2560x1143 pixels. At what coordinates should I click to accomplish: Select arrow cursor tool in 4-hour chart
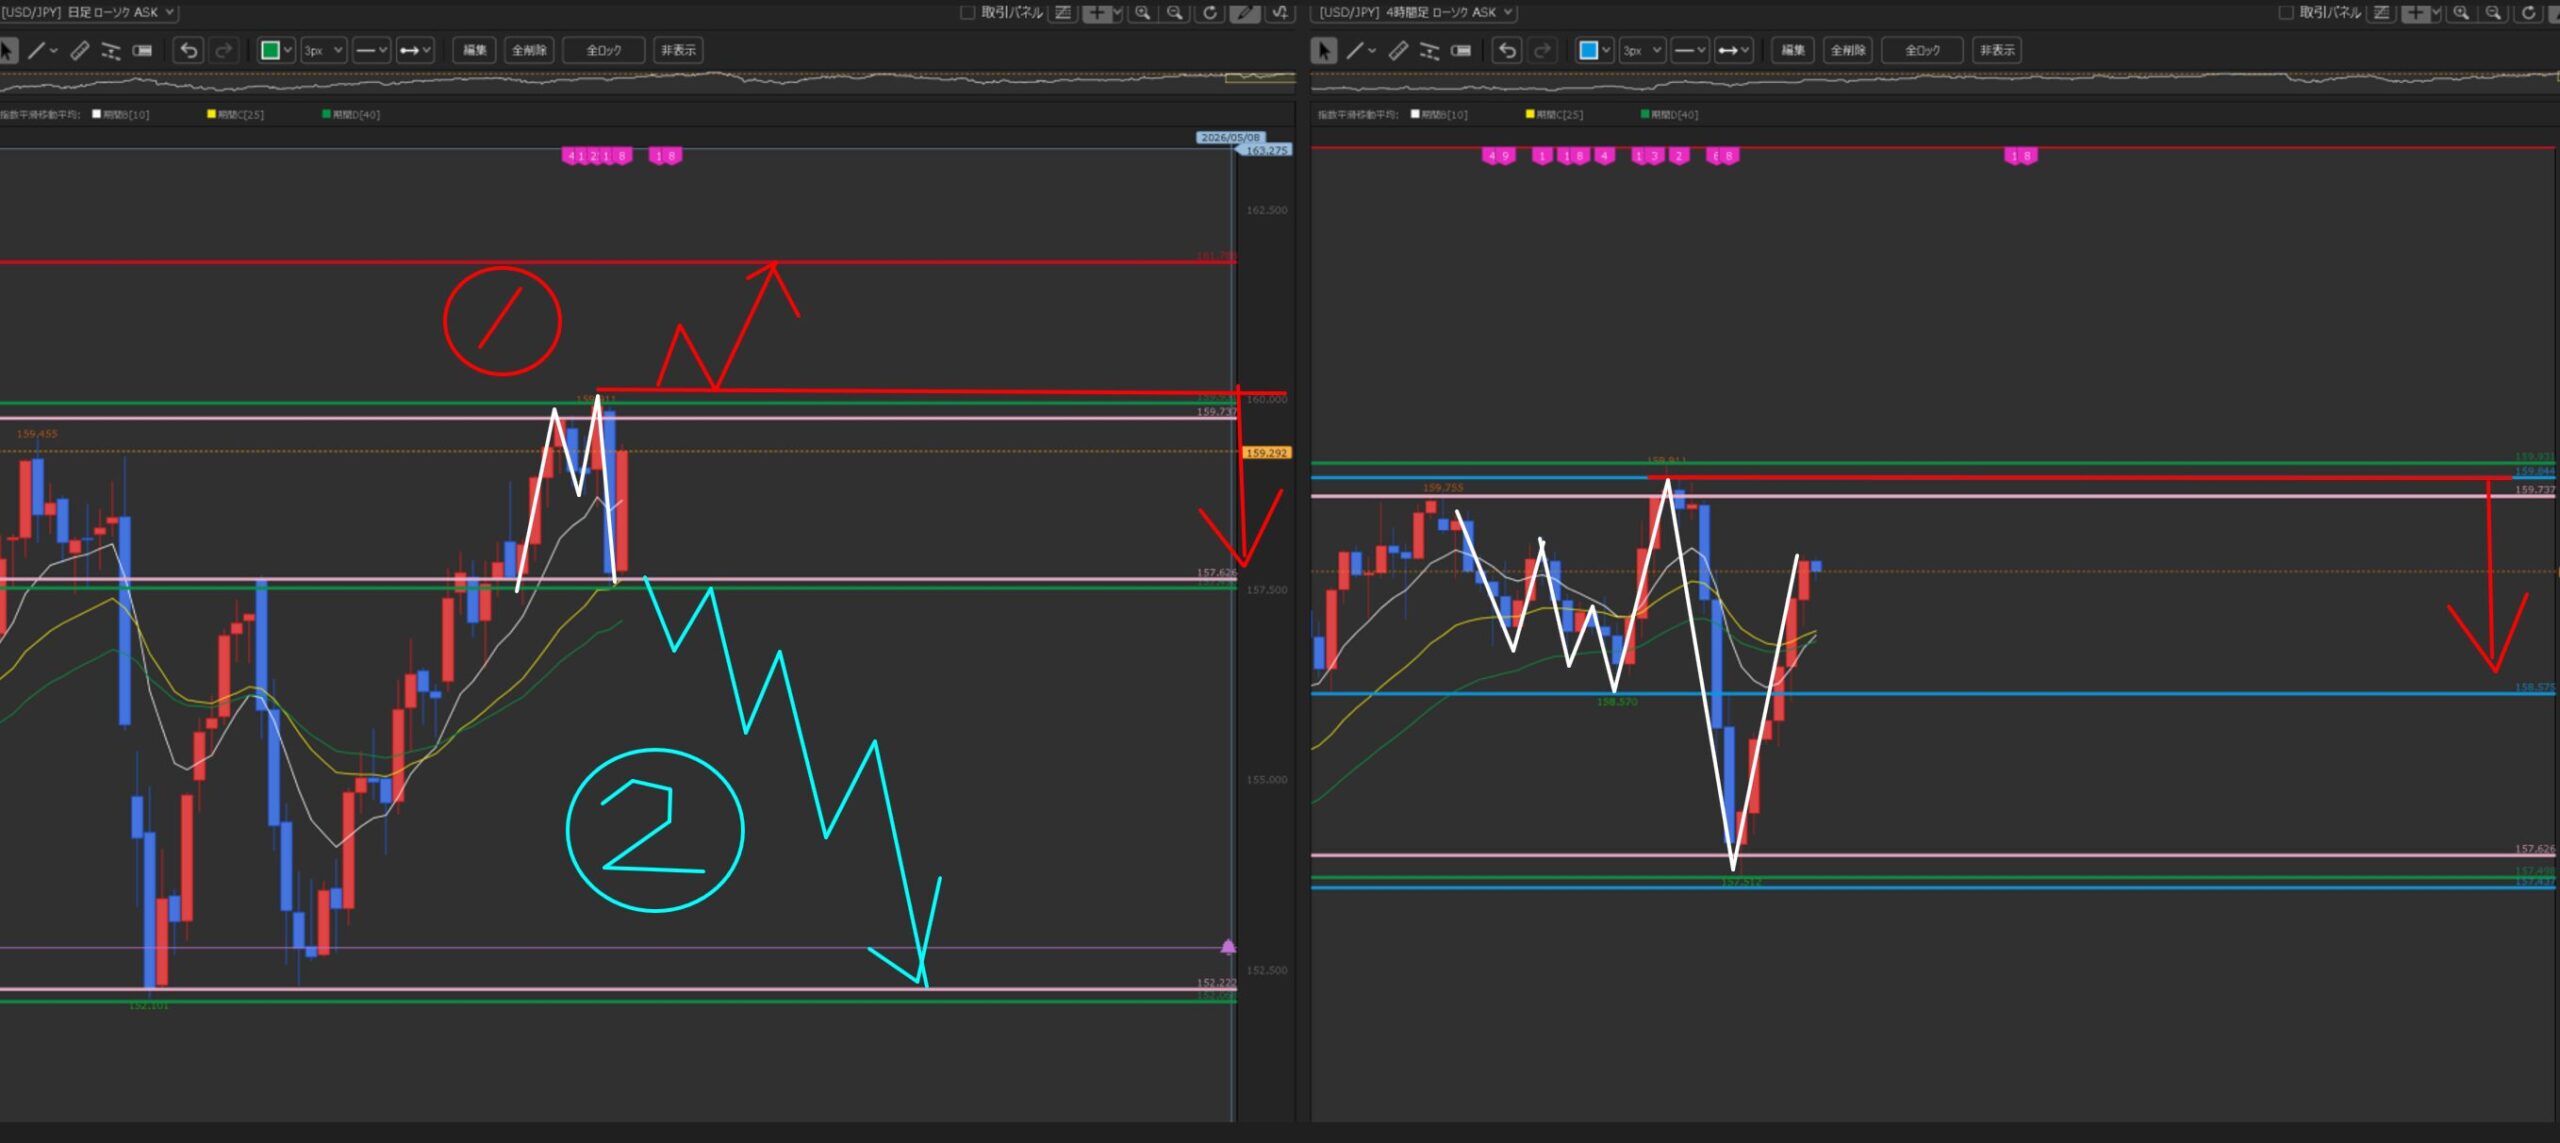[1323, 50]
